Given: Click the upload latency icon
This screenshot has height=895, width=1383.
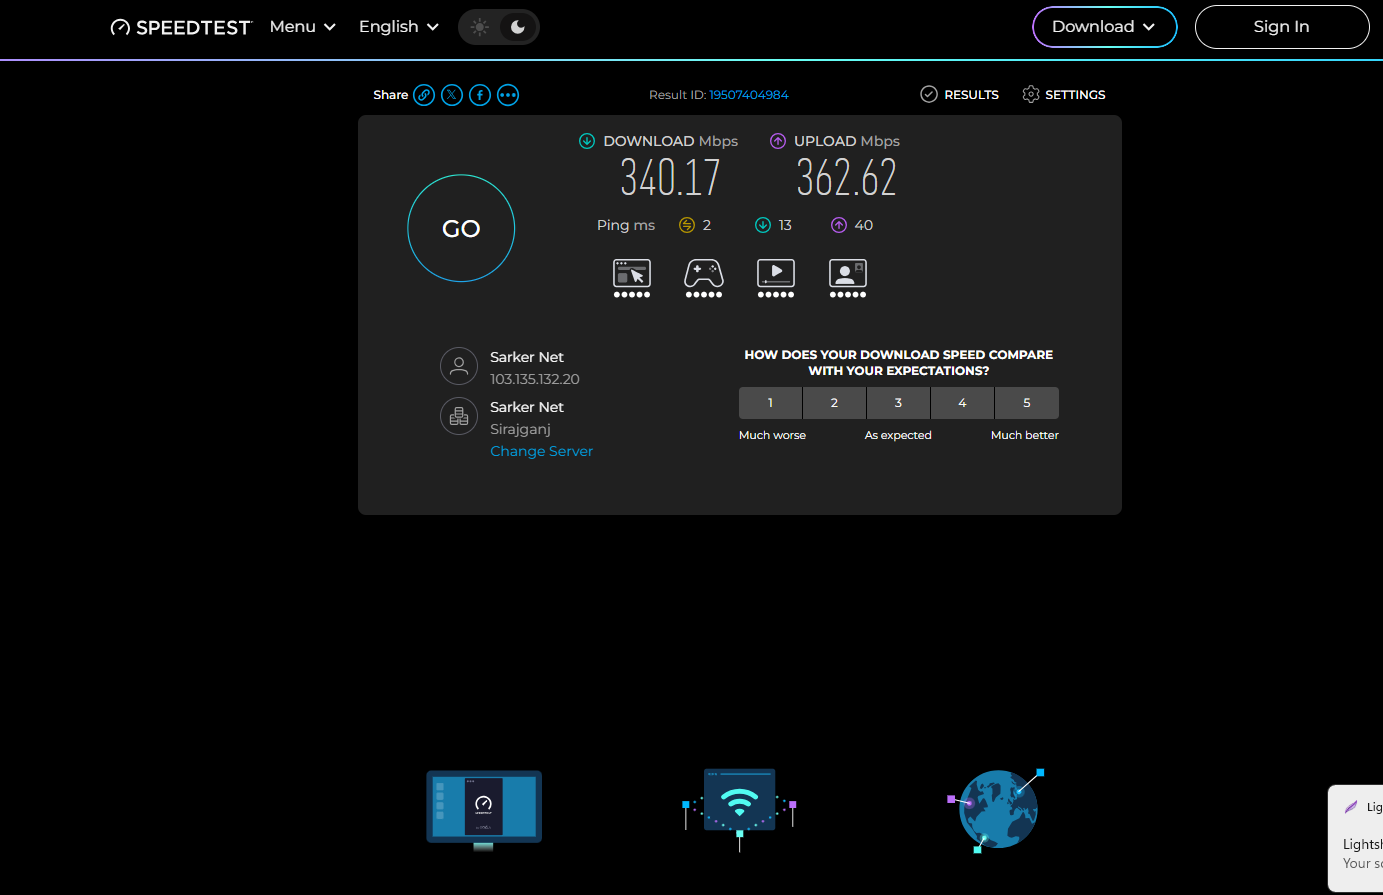Looking at the screenshot, I should coord(839,225).
